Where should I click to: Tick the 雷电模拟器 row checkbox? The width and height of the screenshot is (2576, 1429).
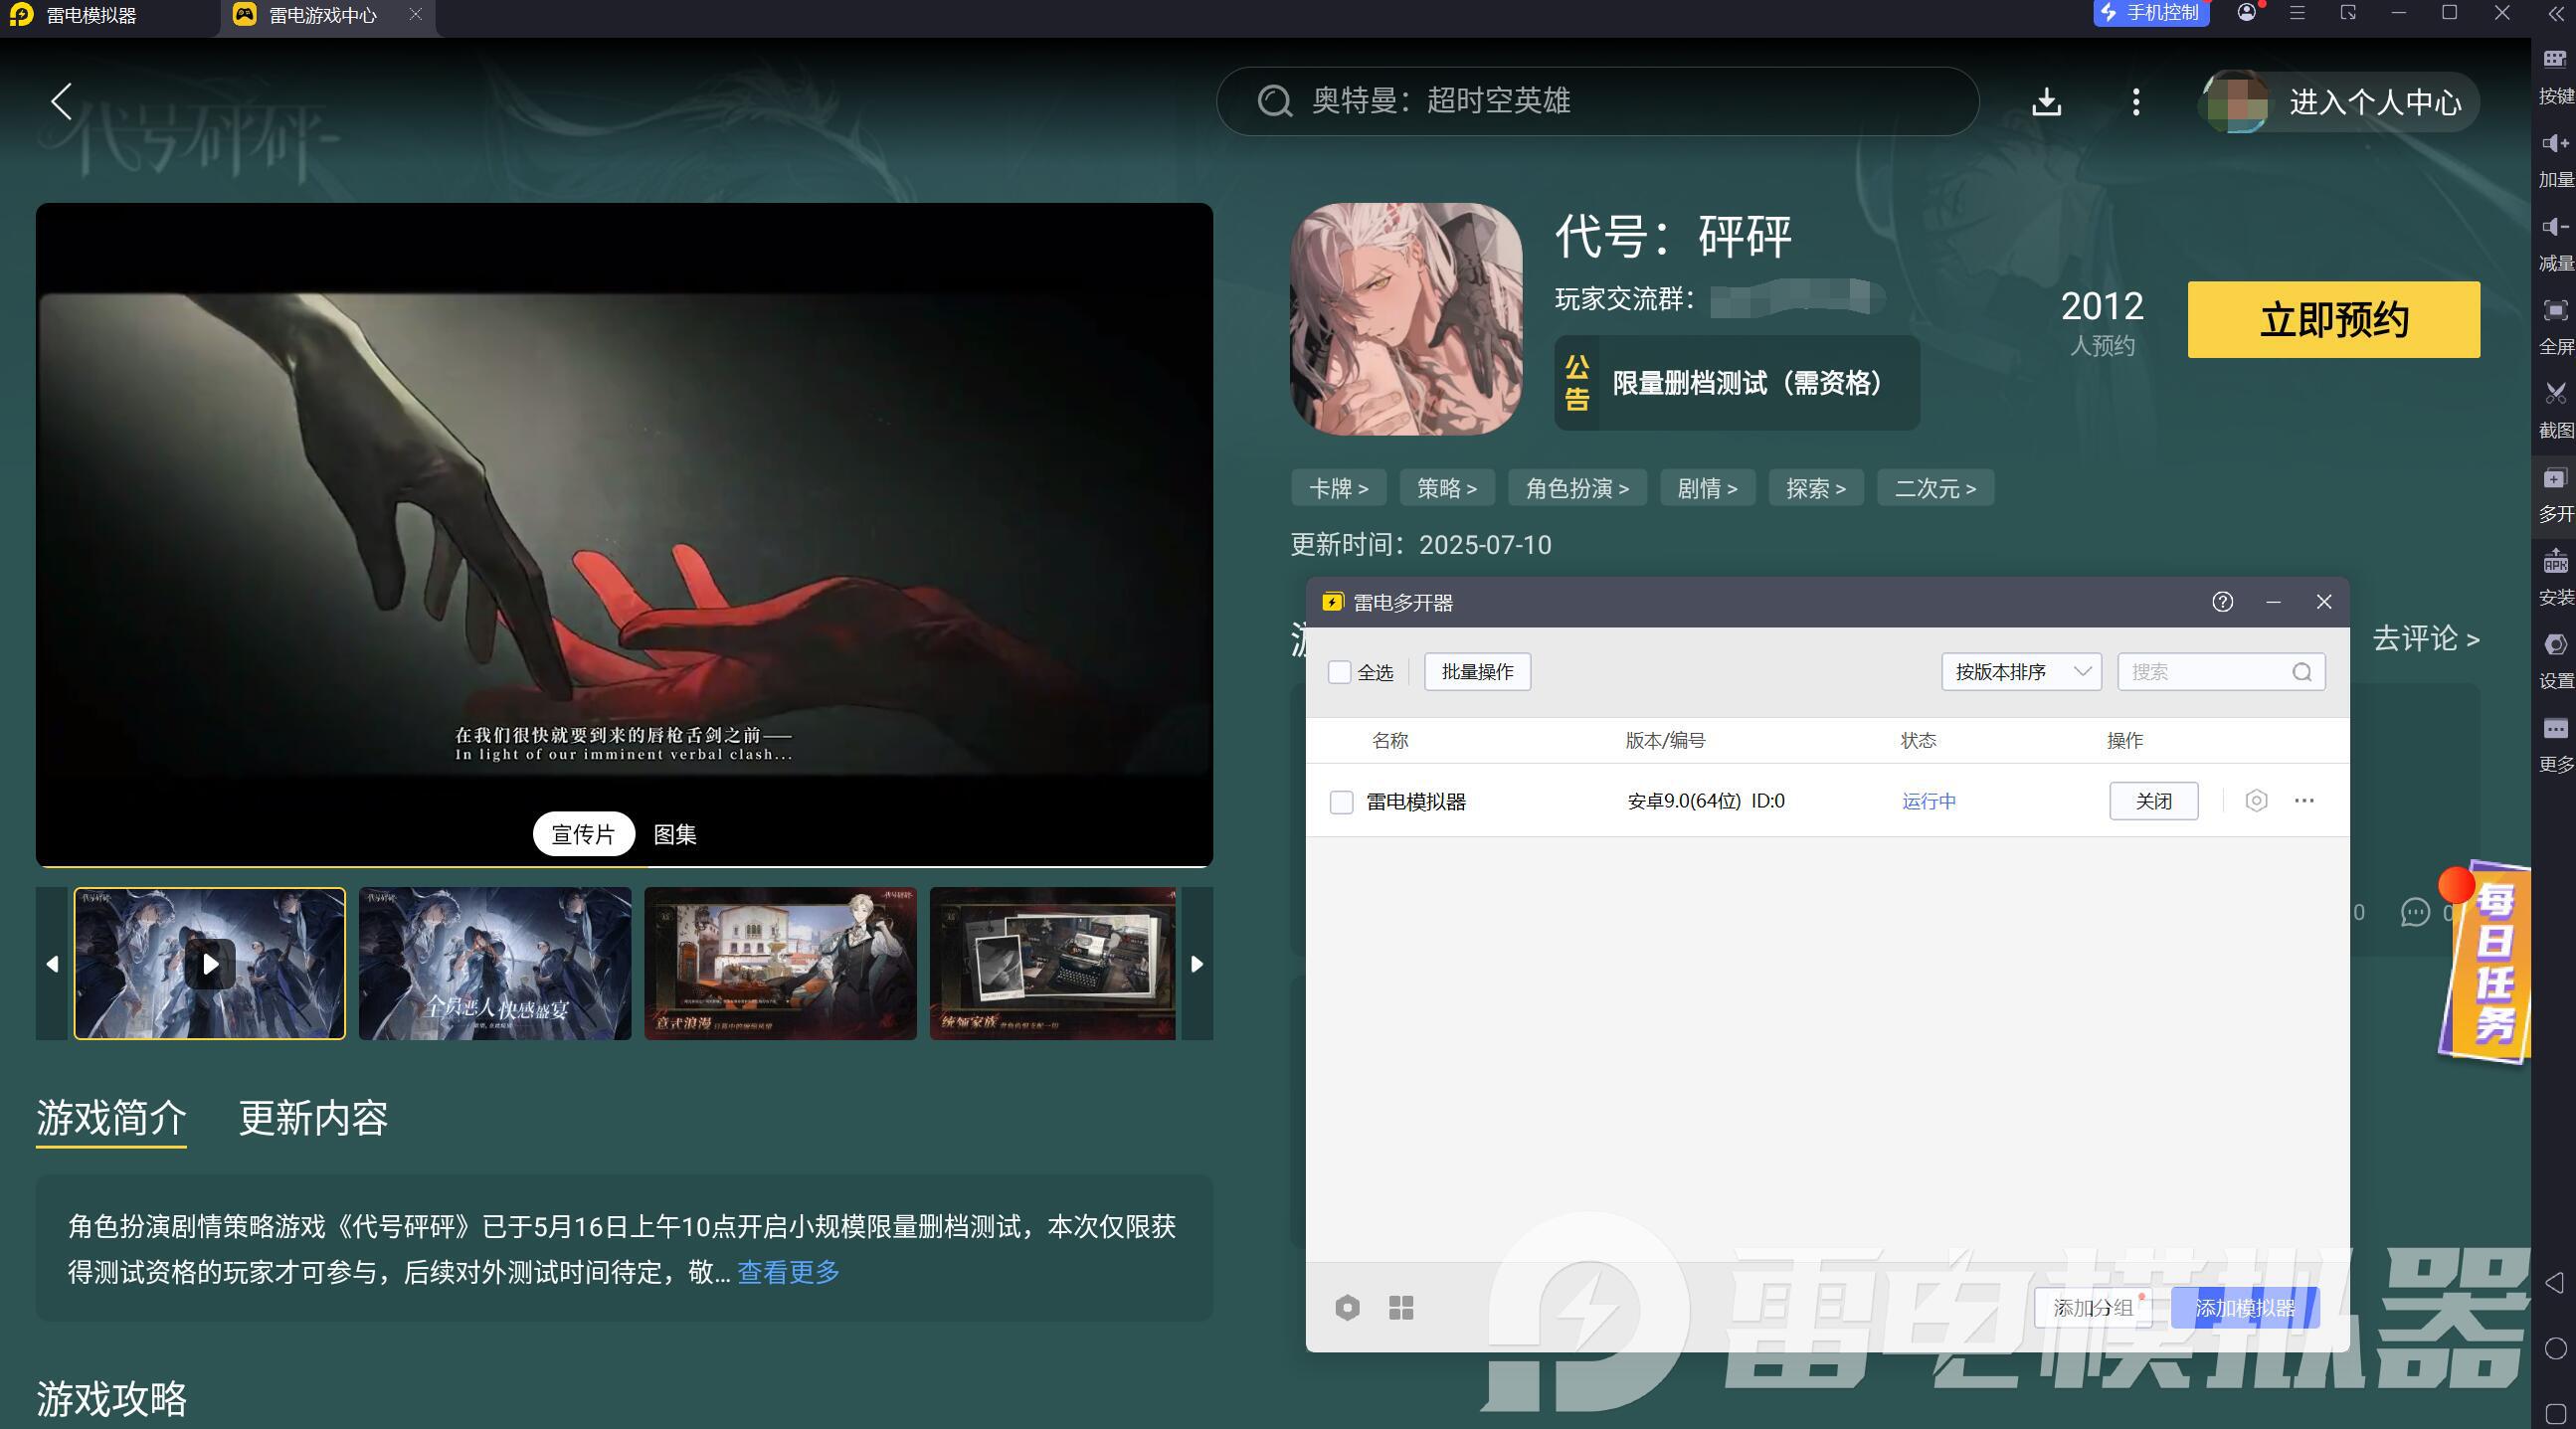pos(1341,802)
